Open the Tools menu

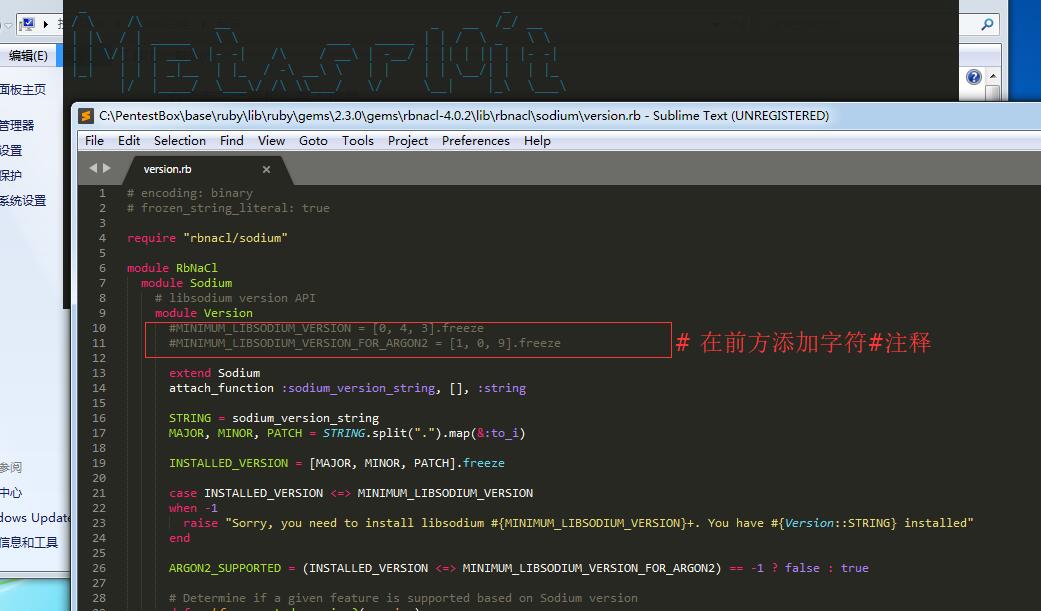coord(358,141)
